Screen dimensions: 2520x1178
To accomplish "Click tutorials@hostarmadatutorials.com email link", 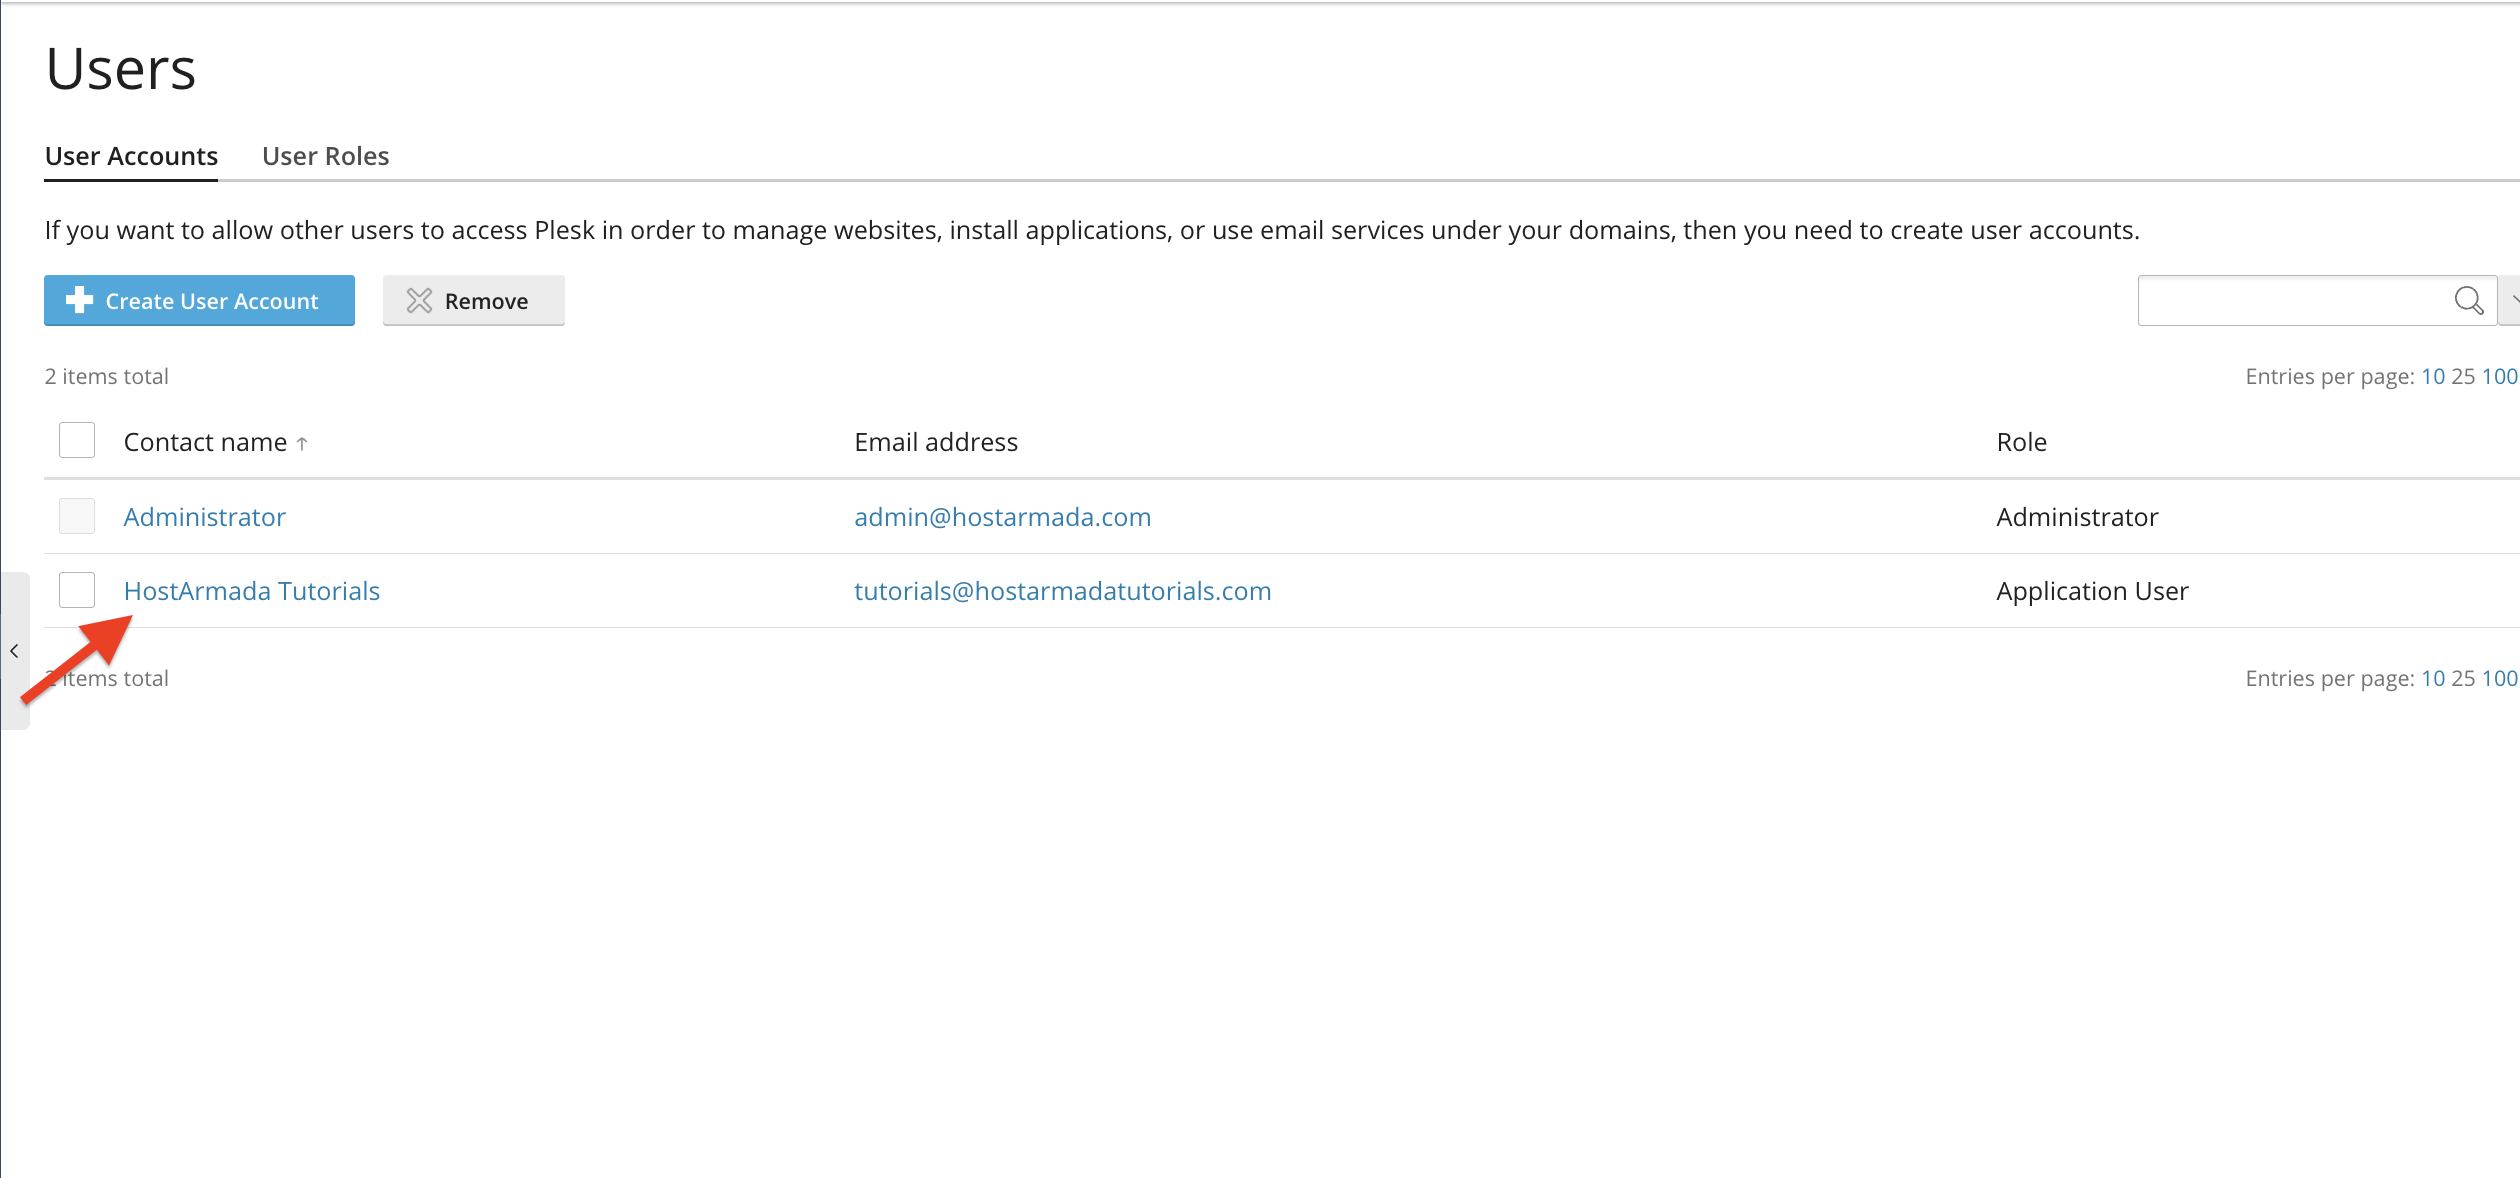I will click(1062, 591).
